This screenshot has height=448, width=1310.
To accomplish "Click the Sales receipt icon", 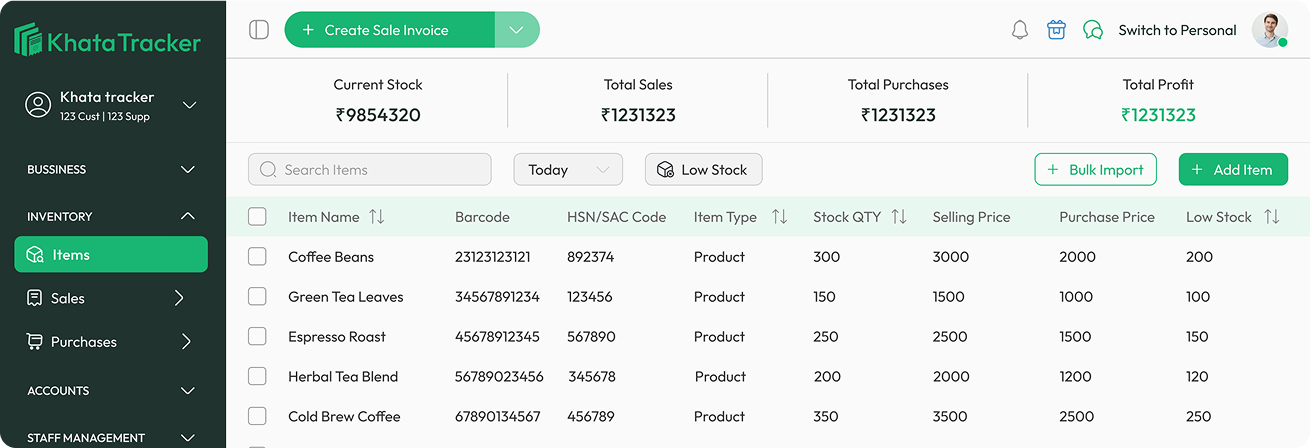I will 35,298.
